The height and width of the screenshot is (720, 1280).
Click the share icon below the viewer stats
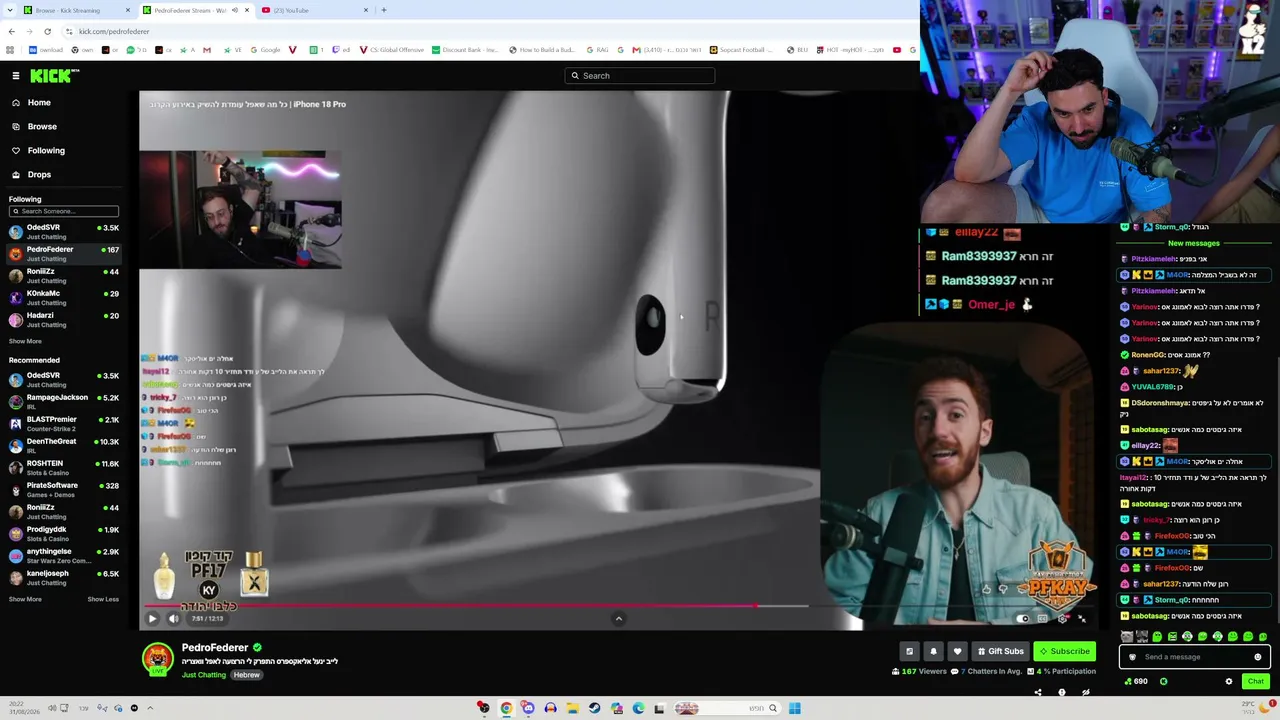coord(1037,692)
